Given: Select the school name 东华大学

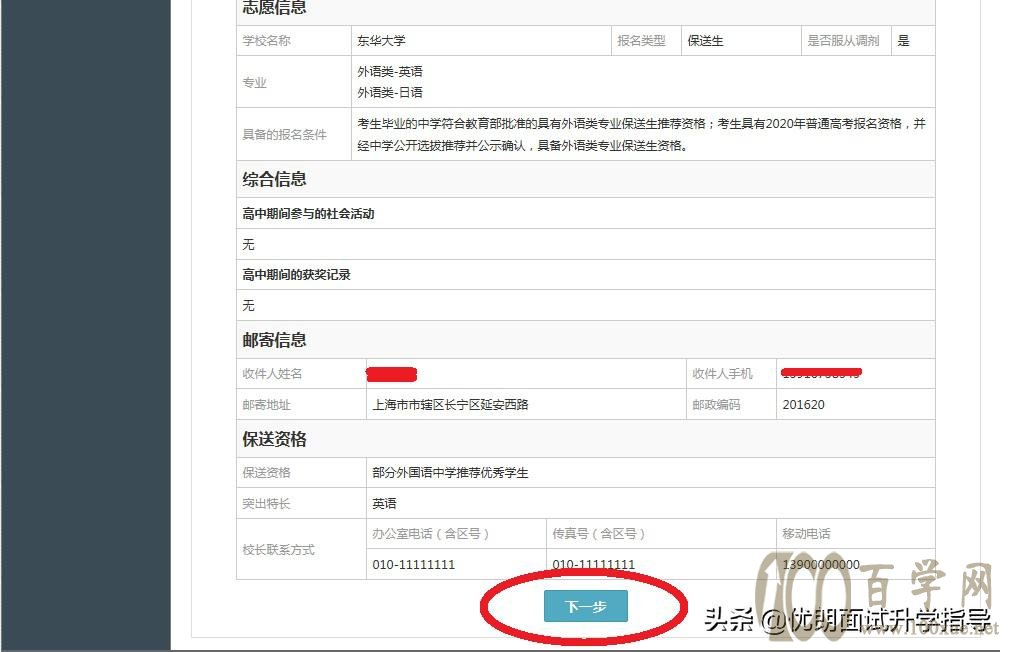Looking at the screenshot, I should [381, 41].
